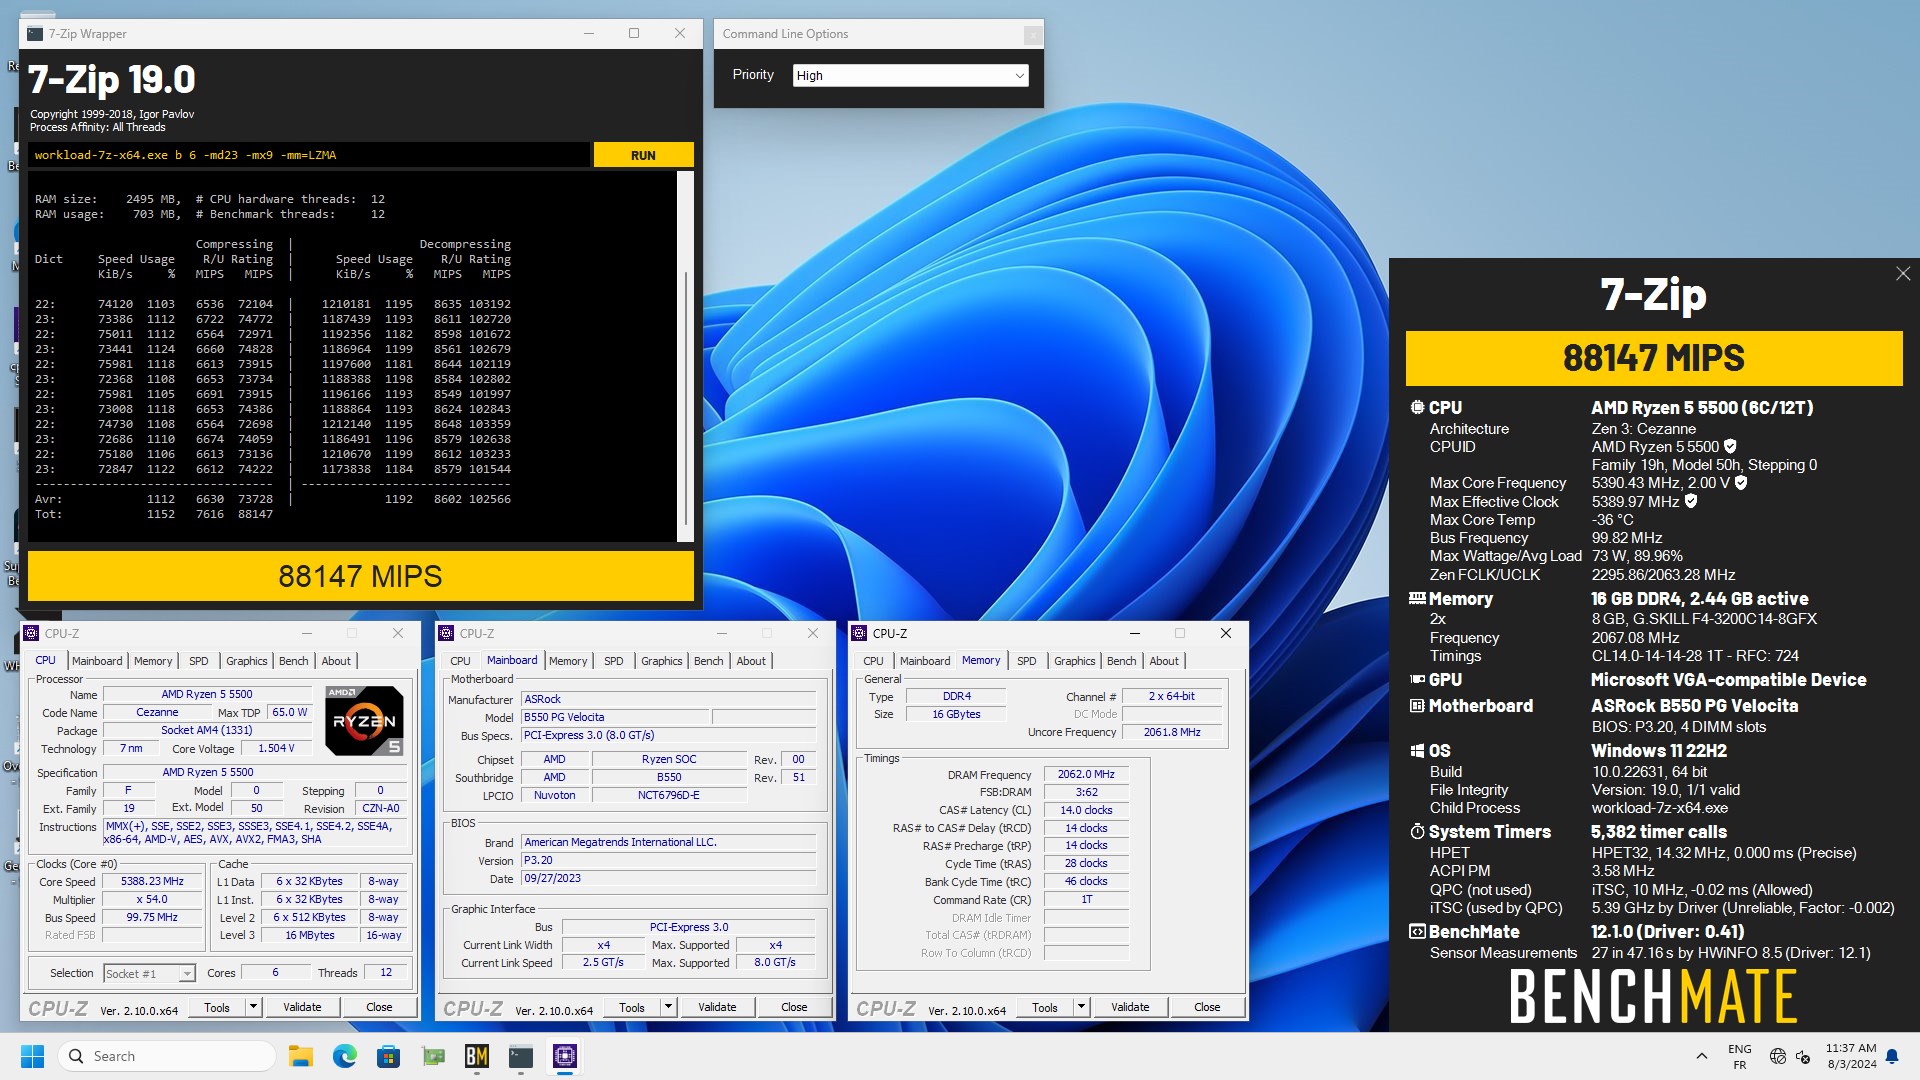Close the BenchMate 7-Zip result panel
The height and width of the screenshot is (1080, 1920).
coord(1902,274)
